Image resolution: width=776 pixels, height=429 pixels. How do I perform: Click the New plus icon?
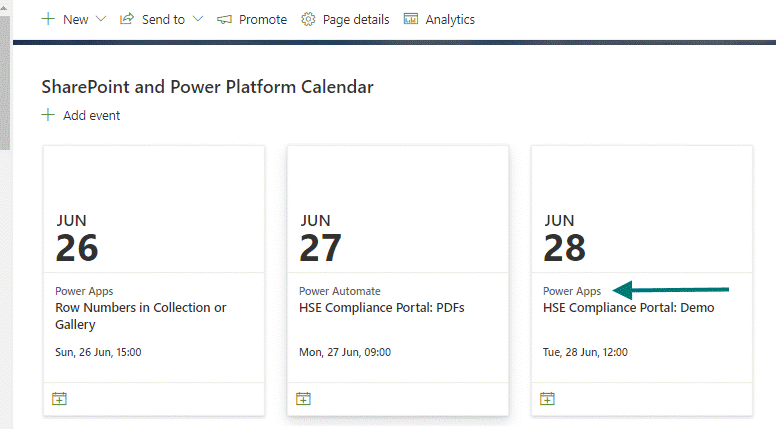(48, 19)
